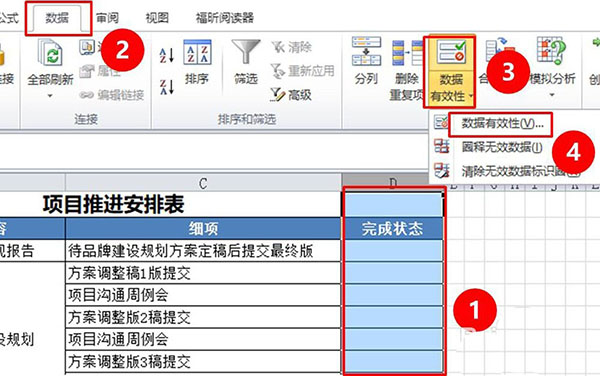Open the 数据 ribbon tab
600x376 pixels.
point(57,18)
